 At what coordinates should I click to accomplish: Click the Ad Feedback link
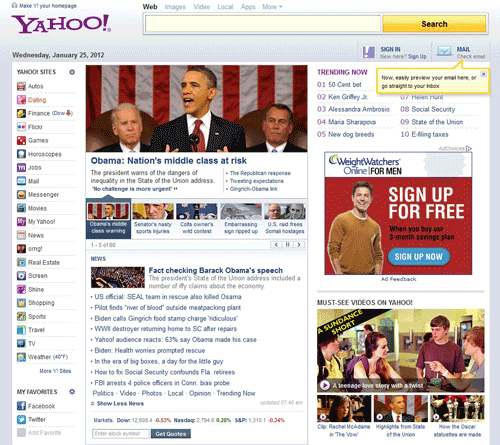click(x=399, y=279)
